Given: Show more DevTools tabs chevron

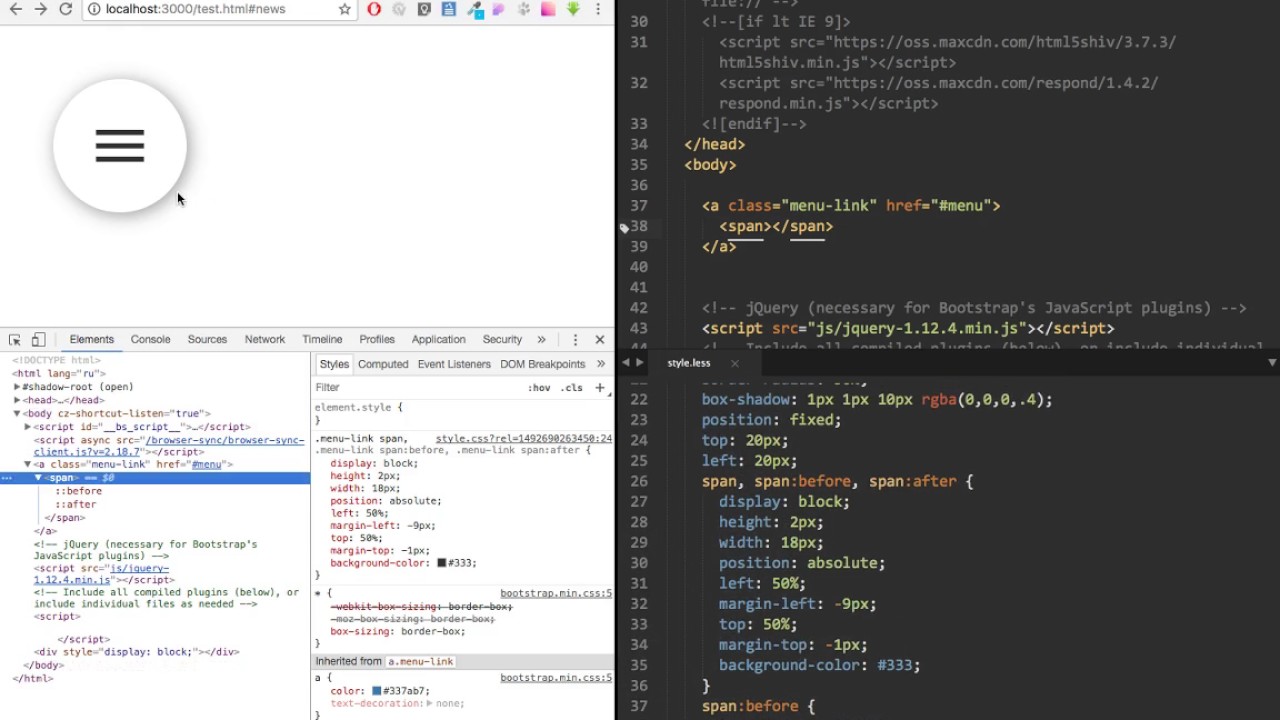Looking at the screenshot, I should click(541, 340).
